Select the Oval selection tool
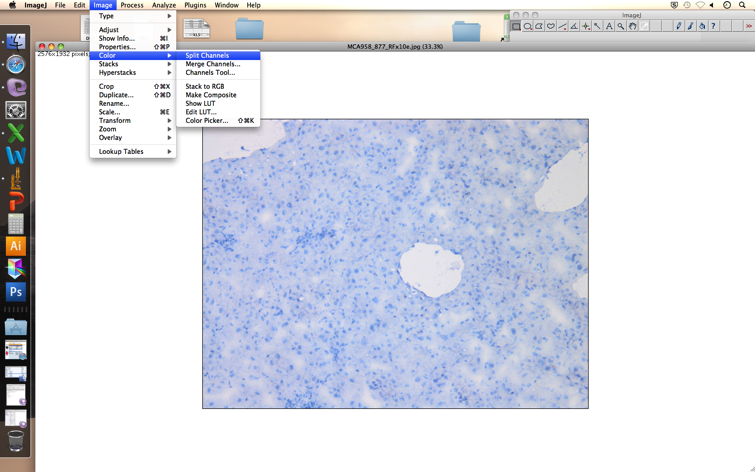 click(x=528, y=26)
